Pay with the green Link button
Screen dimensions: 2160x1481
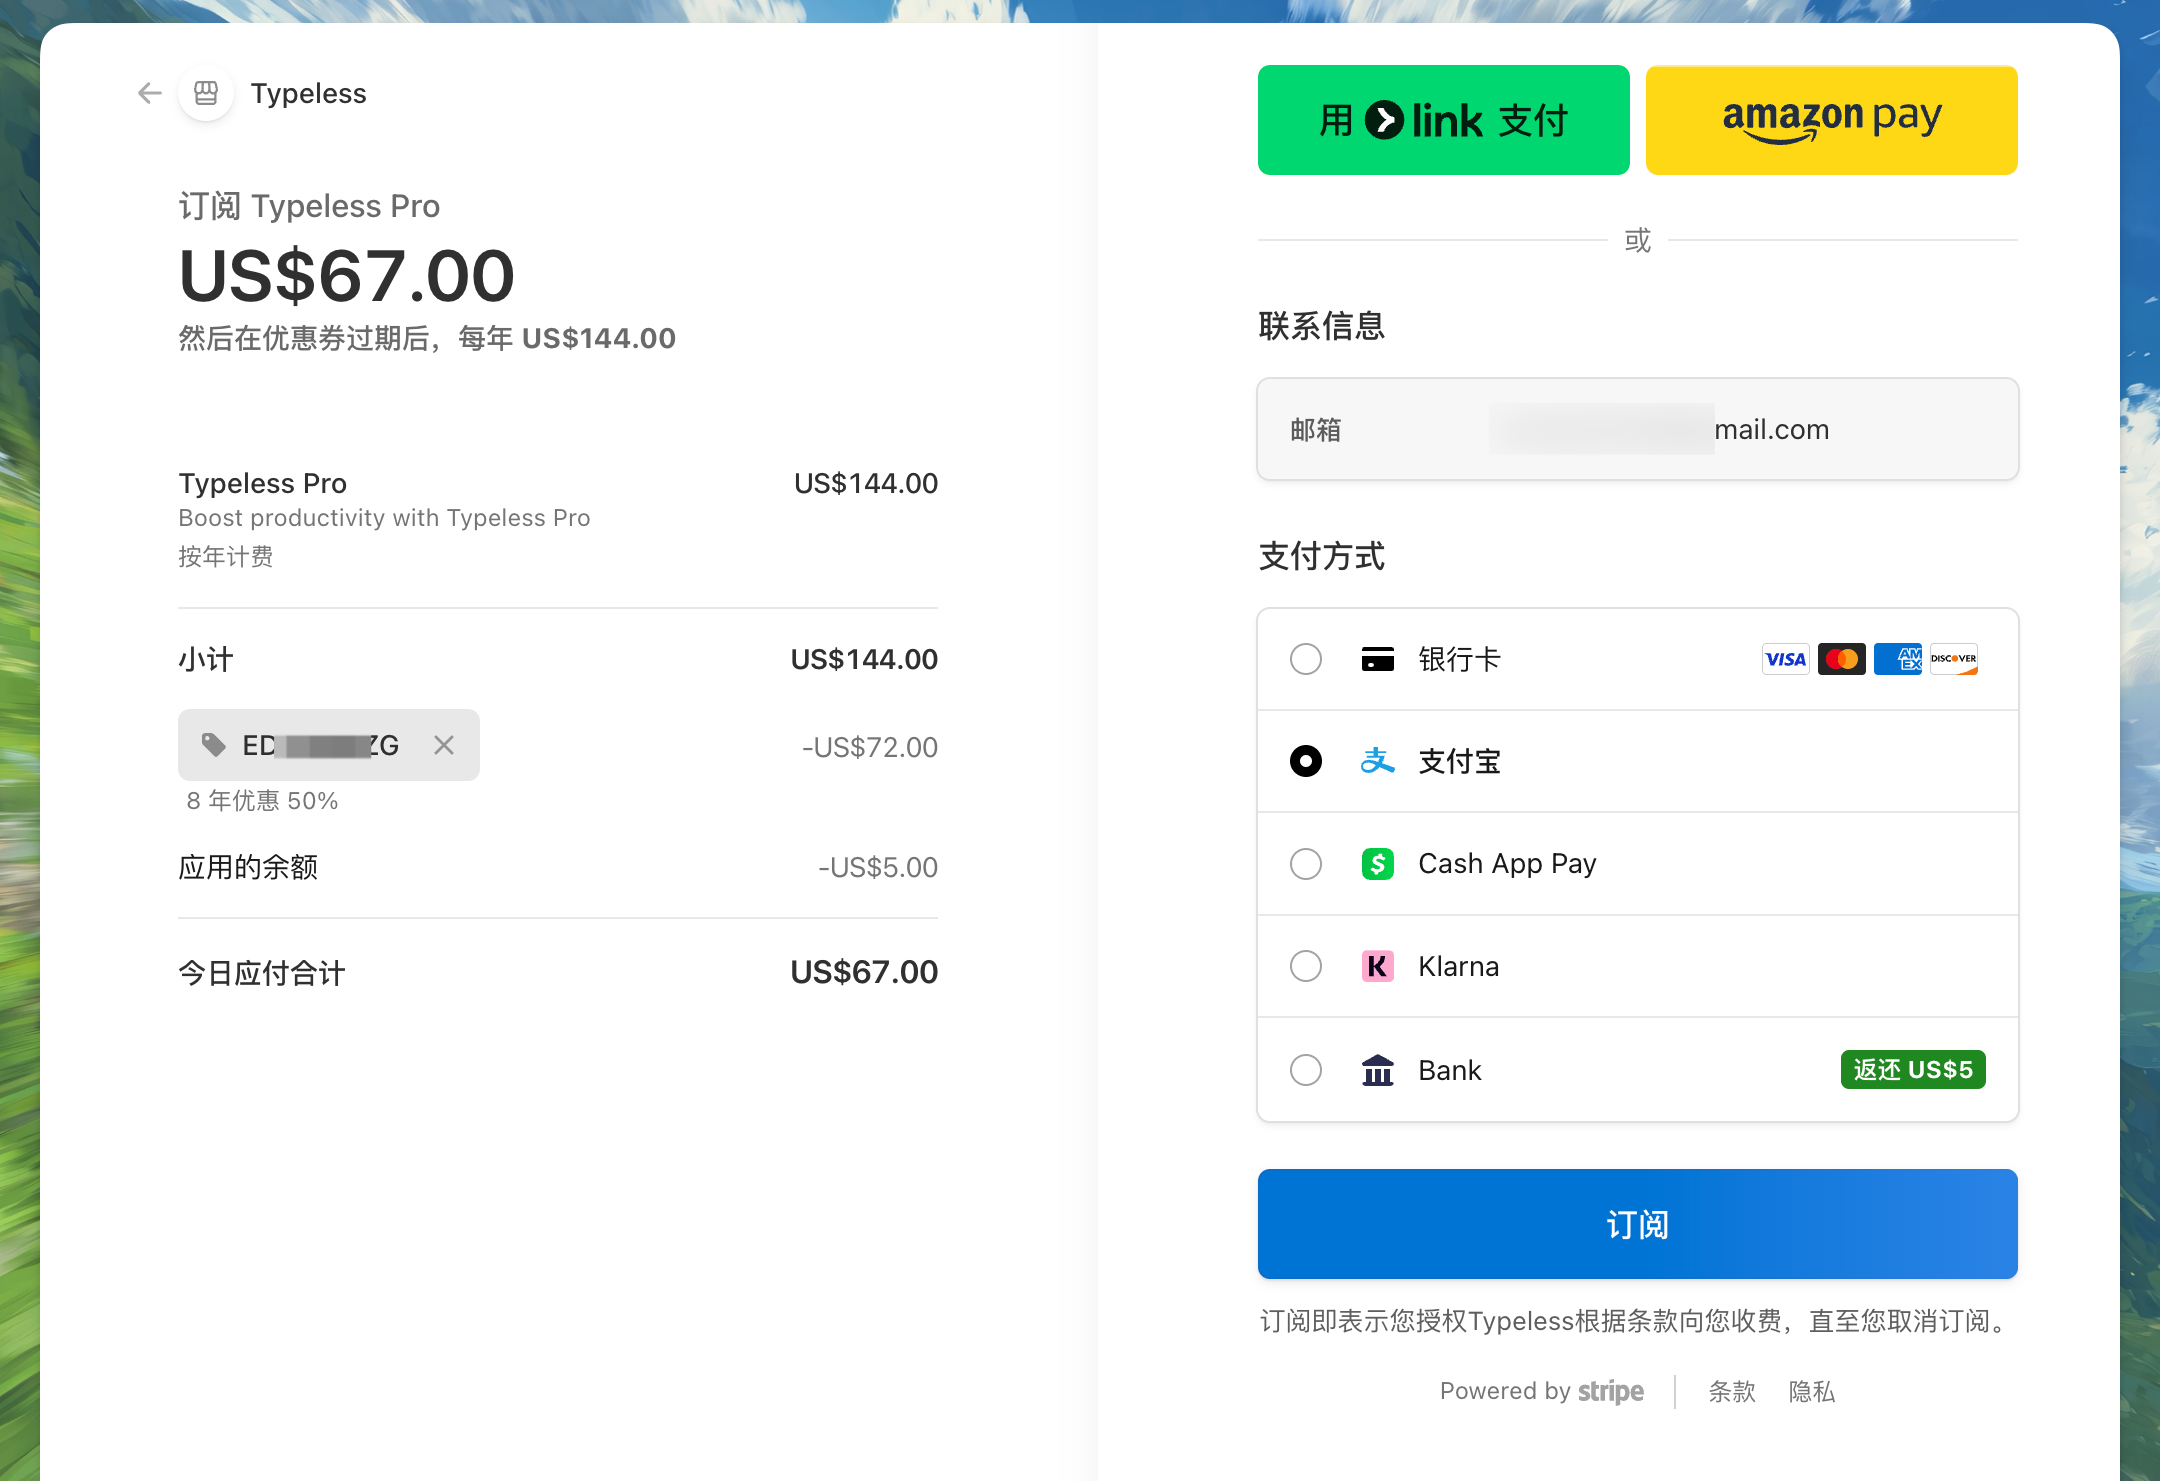click(1443, 120)
